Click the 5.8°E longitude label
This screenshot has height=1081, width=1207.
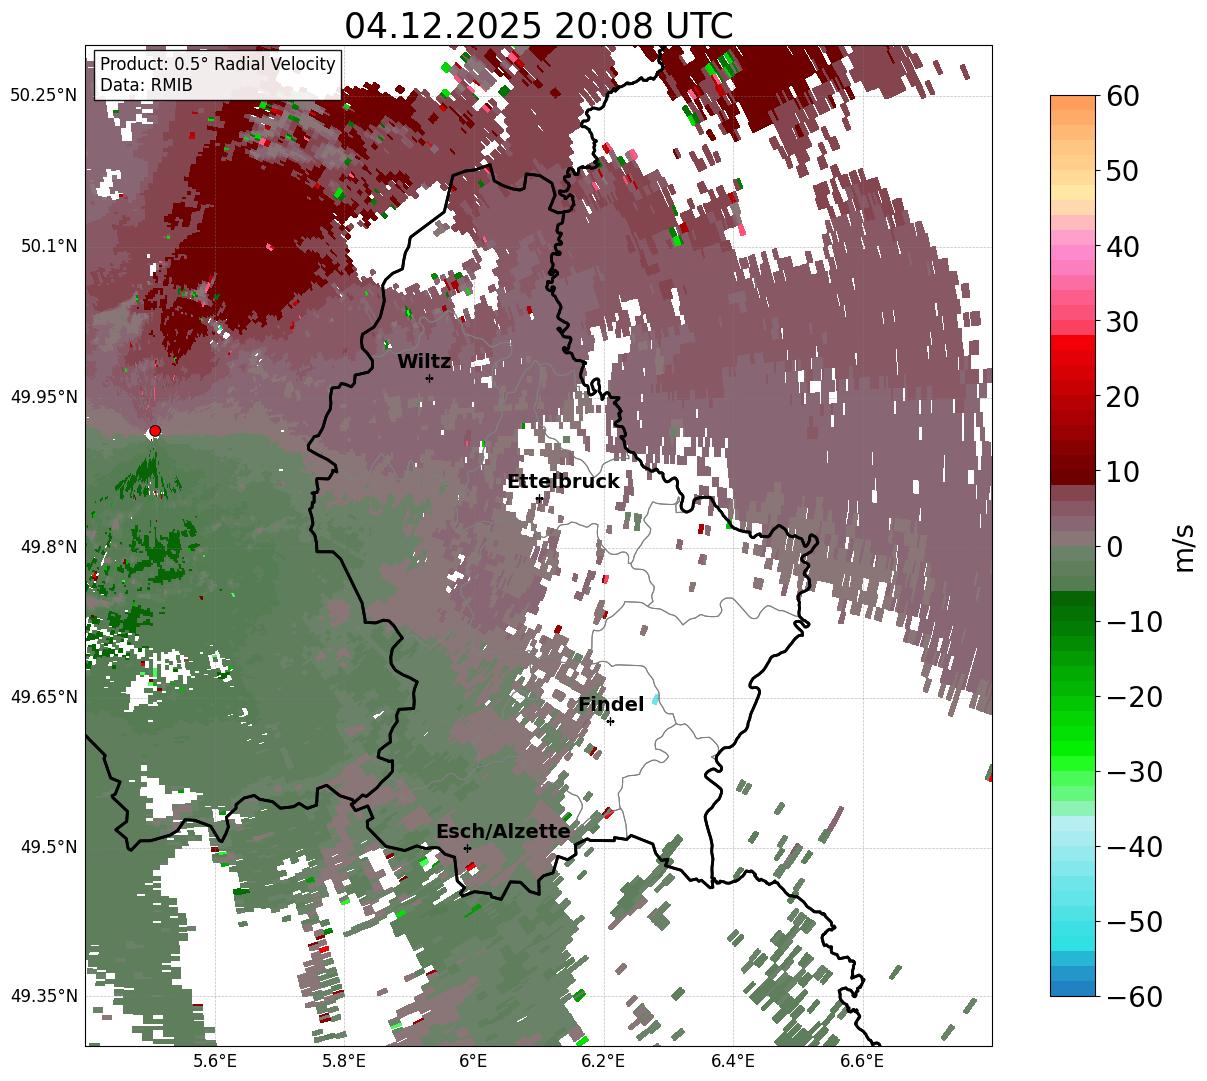(344, 1061)
